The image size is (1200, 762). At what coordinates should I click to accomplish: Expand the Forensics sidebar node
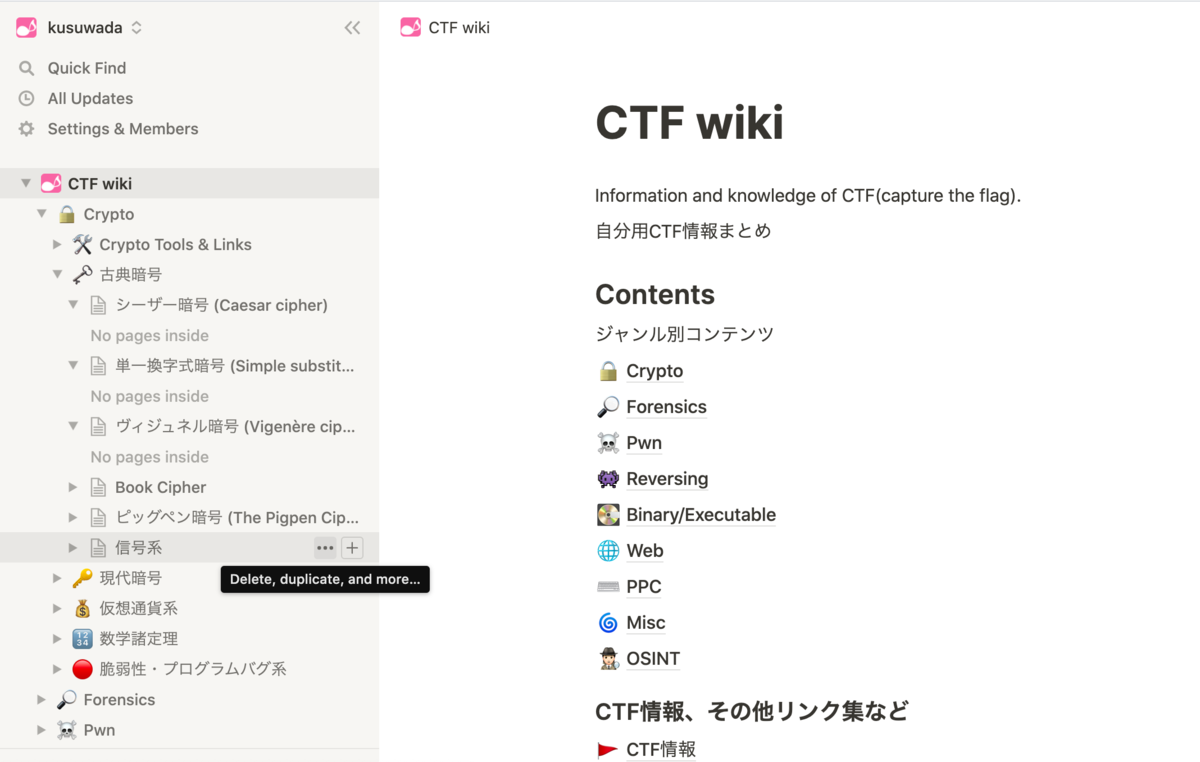(42, 700)
